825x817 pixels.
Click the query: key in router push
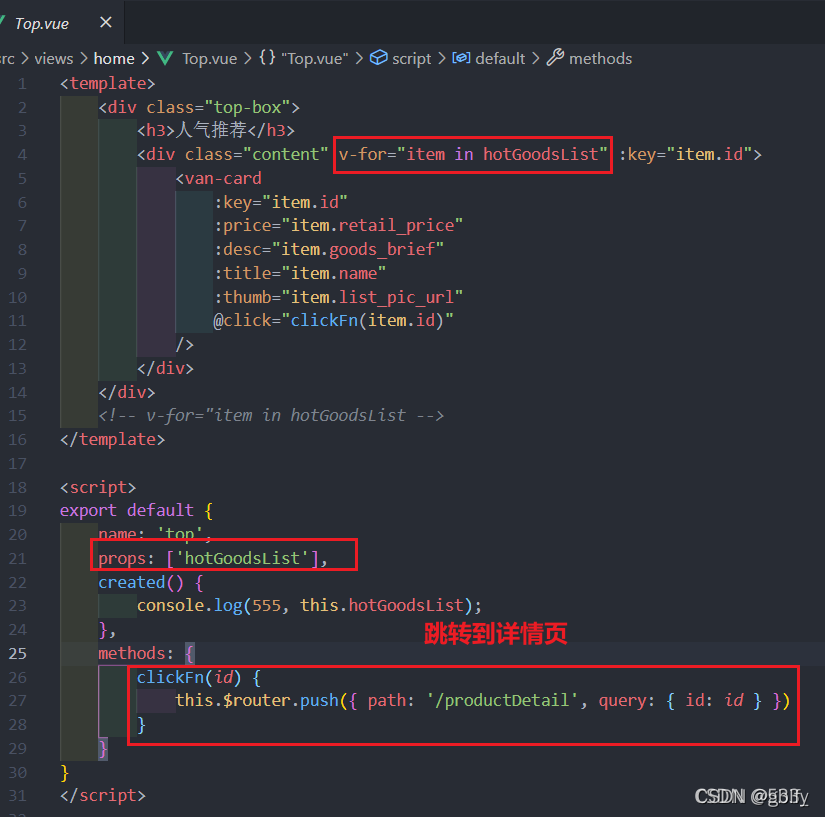point(627,701)
